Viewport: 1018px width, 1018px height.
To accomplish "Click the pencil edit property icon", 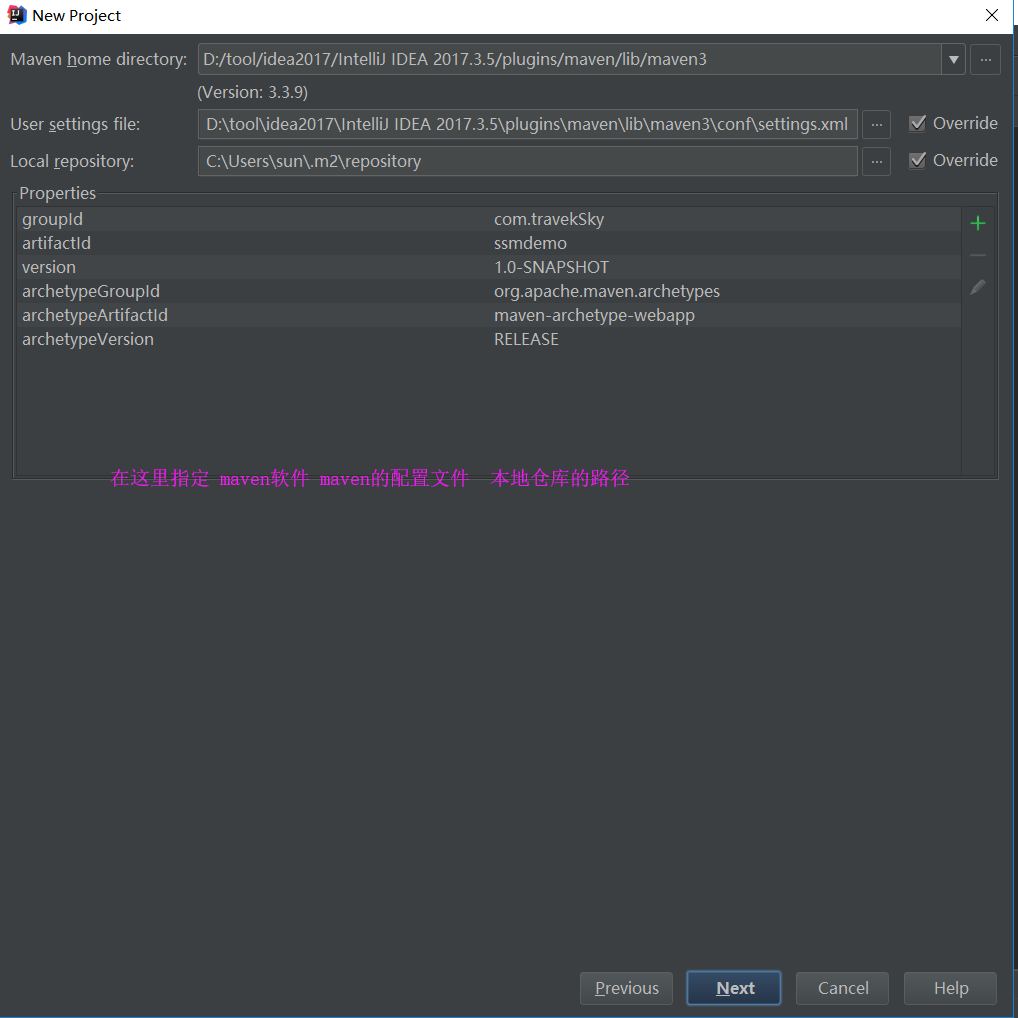I will click(977, 287).
